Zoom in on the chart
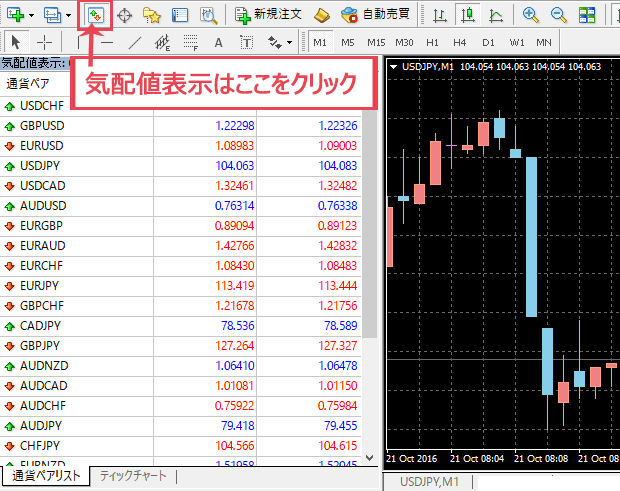Screen dimensions: 620x491 coord(531,15)
